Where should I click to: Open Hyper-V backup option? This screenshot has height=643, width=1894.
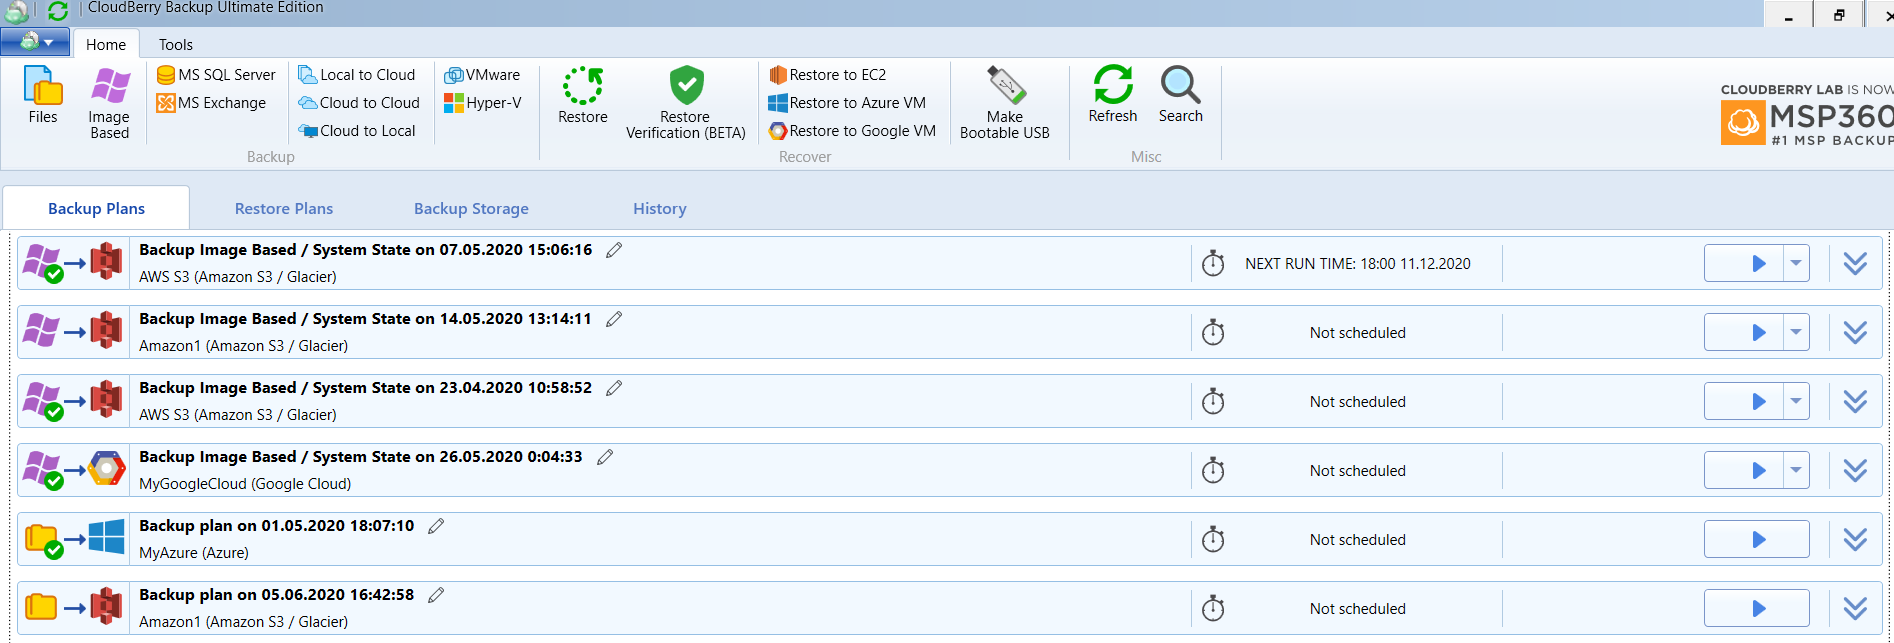click(x=482, y=103)
